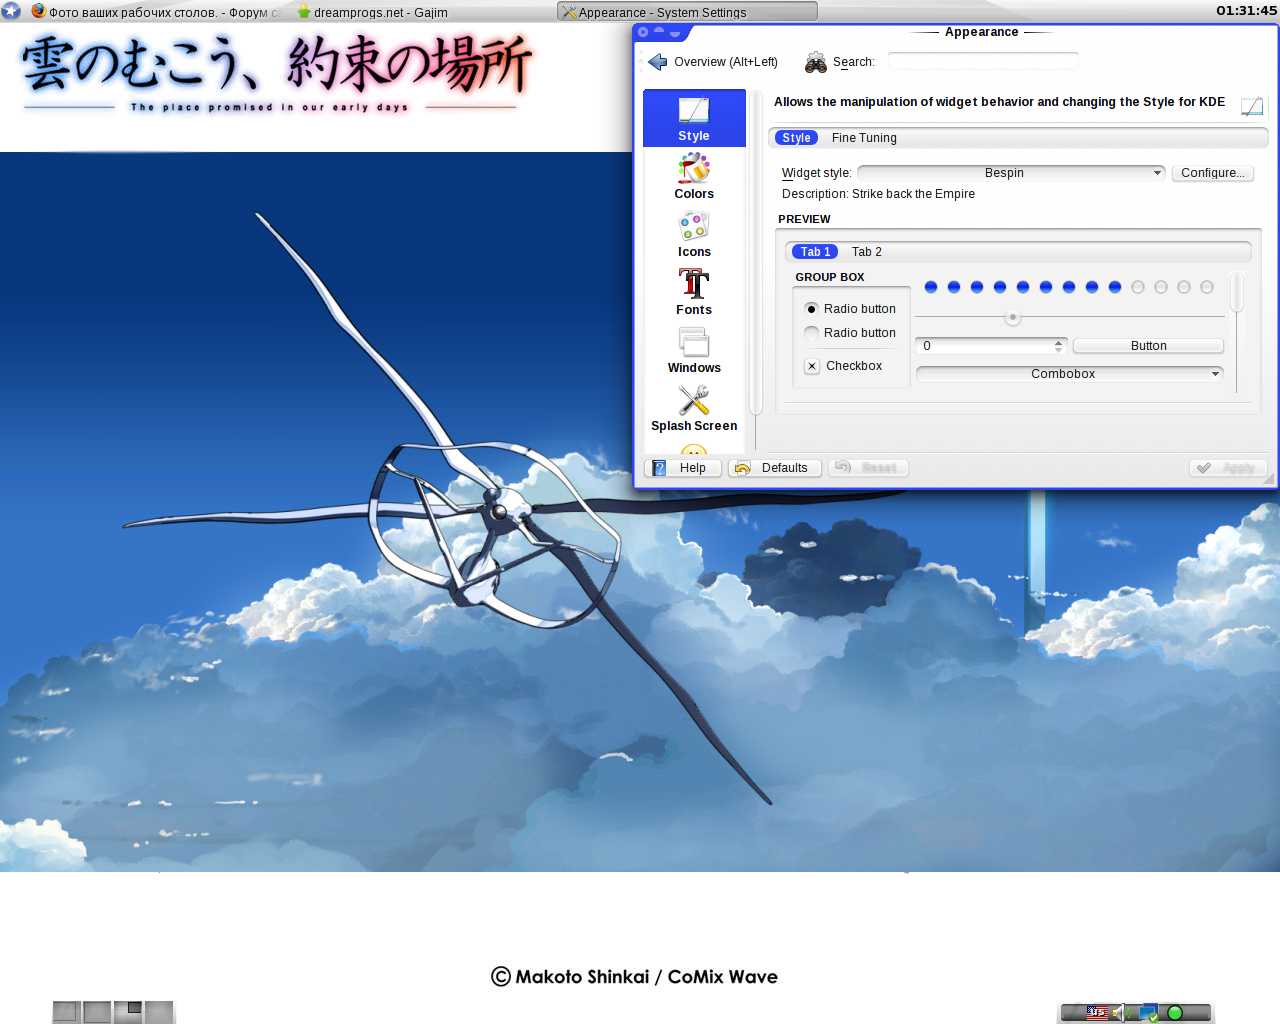Open the volume speaker tray icon
Screen dimensions: 1280x1024
tap(1120, 1013)
